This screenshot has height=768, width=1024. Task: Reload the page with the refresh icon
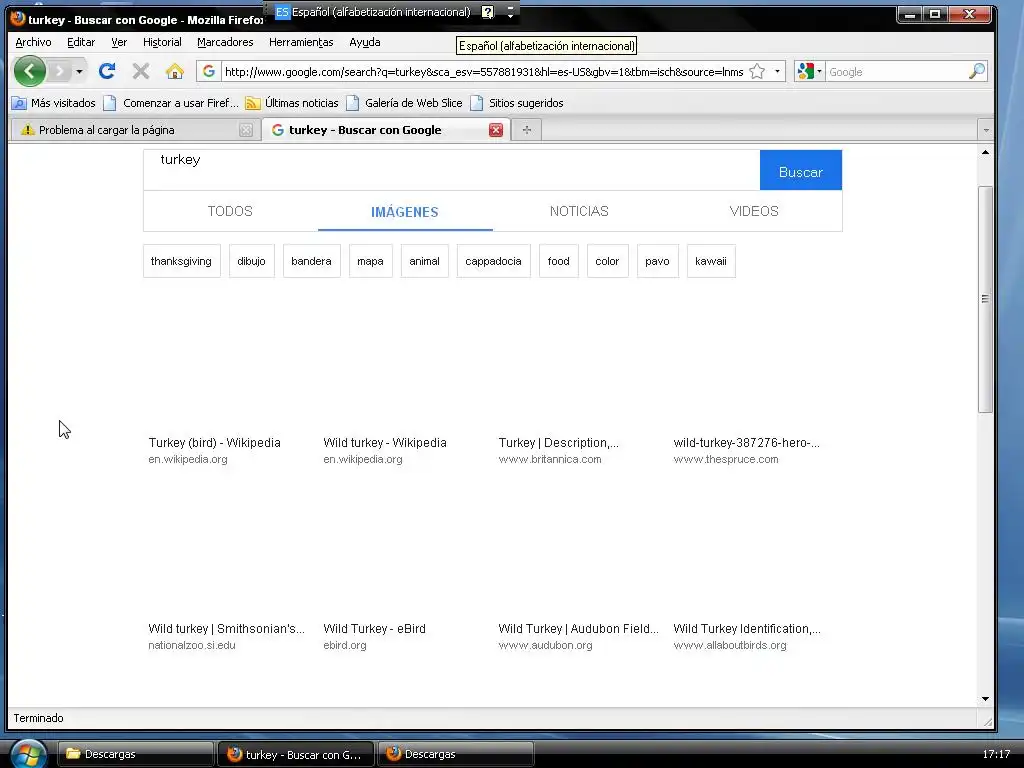coord(107,71)
